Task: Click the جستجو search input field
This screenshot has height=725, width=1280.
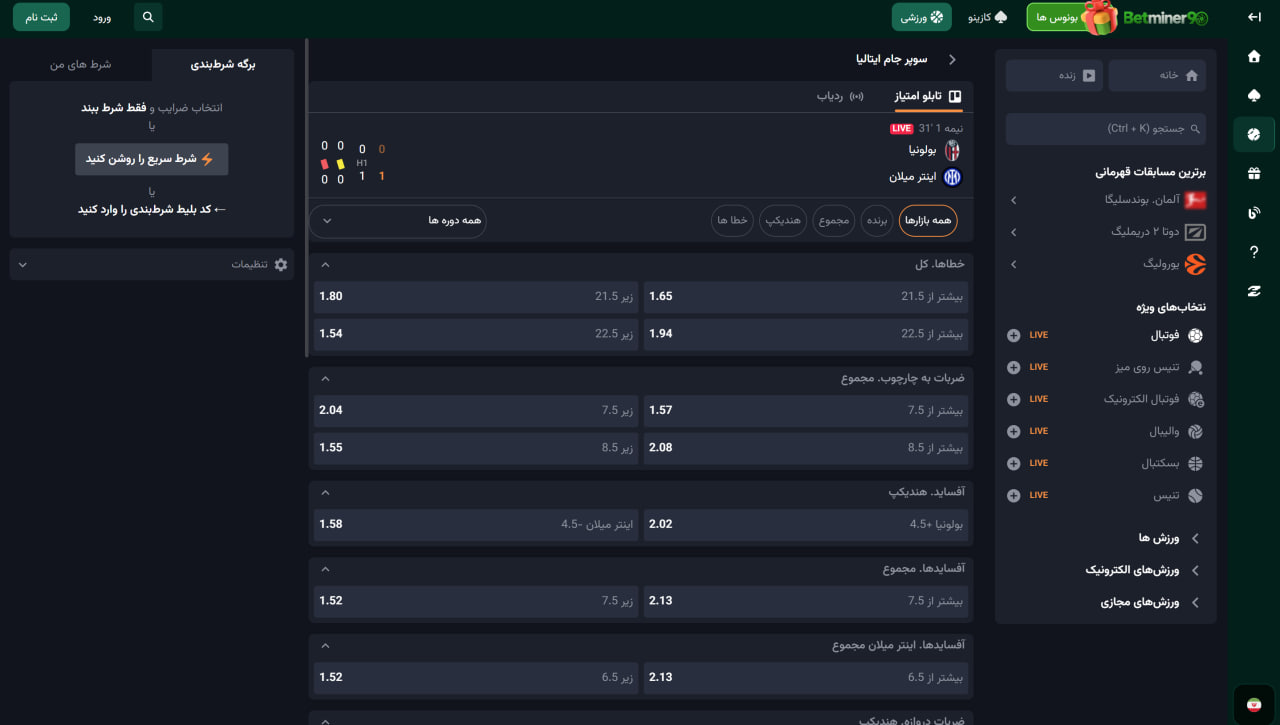Action: [1105, 129]
